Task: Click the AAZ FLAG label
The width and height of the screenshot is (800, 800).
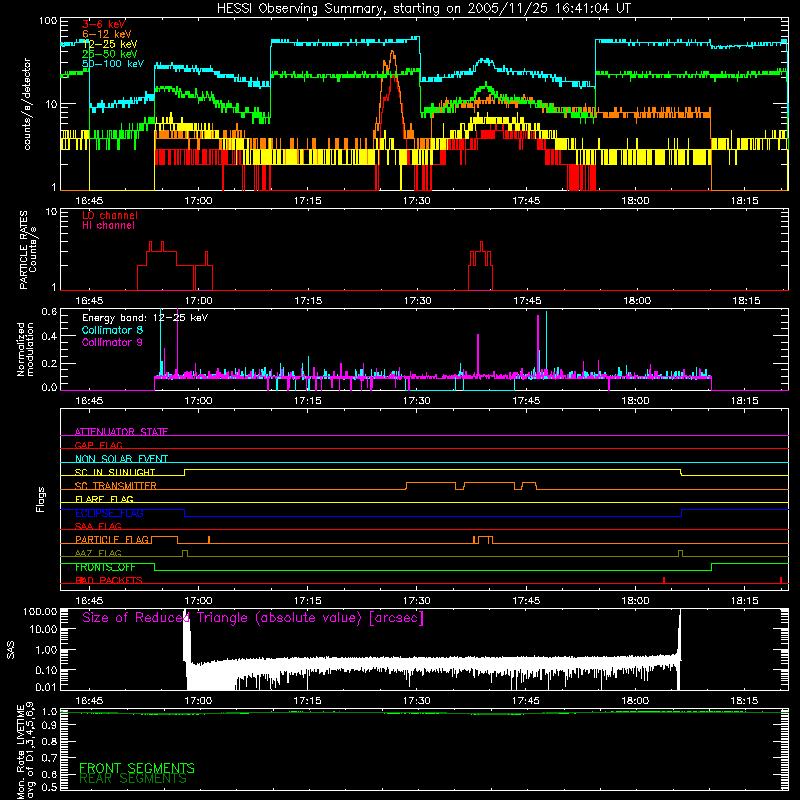Action: point(98,553)
